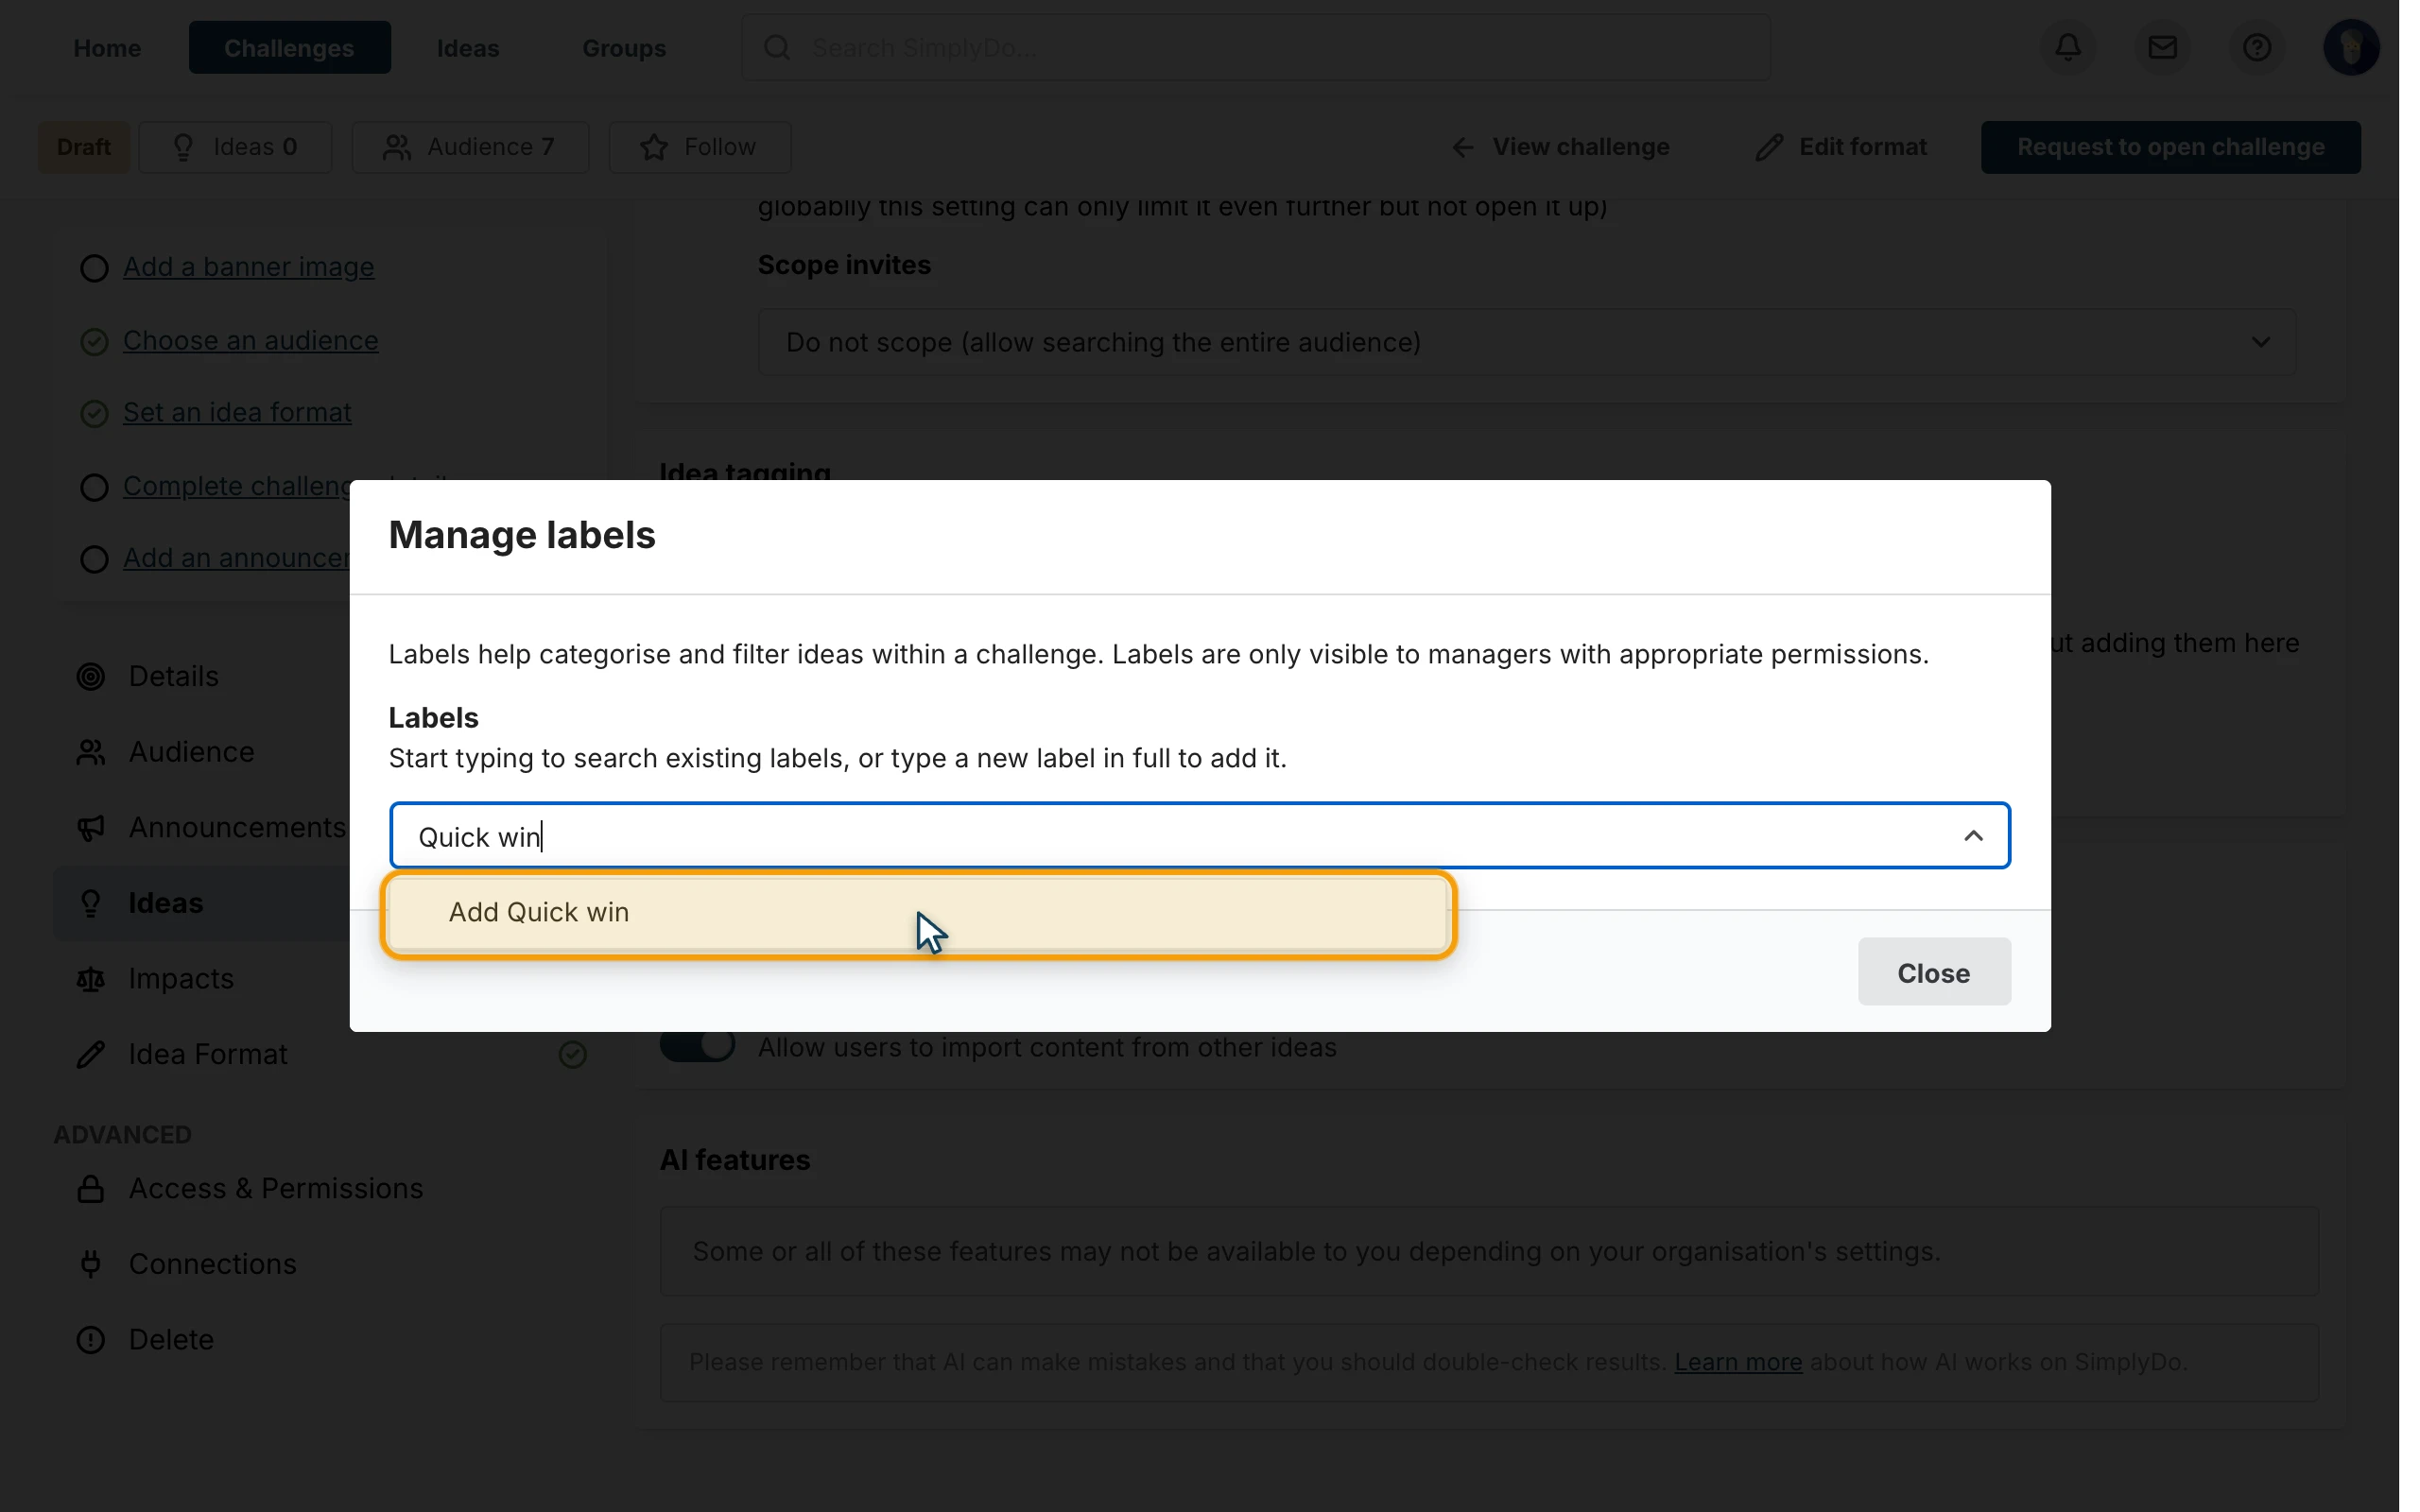Image resolution: width=2420 pixels, height=1512 pixels.
Task: Click the Delete warning circle icon
Action: click(x=91, y=1340)
